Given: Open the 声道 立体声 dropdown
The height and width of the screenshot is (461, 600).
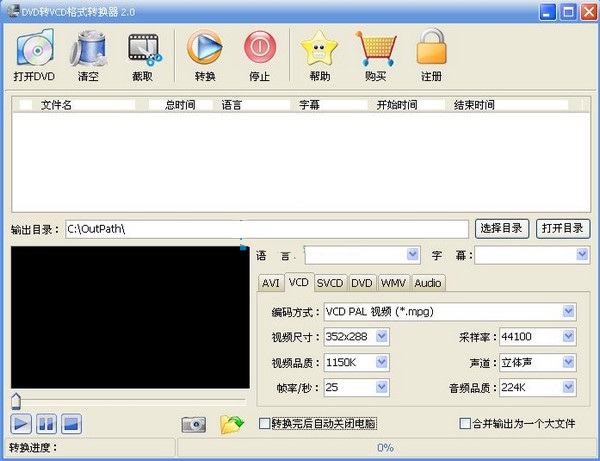Looking at the screenshot, I should tap(568, 362).
